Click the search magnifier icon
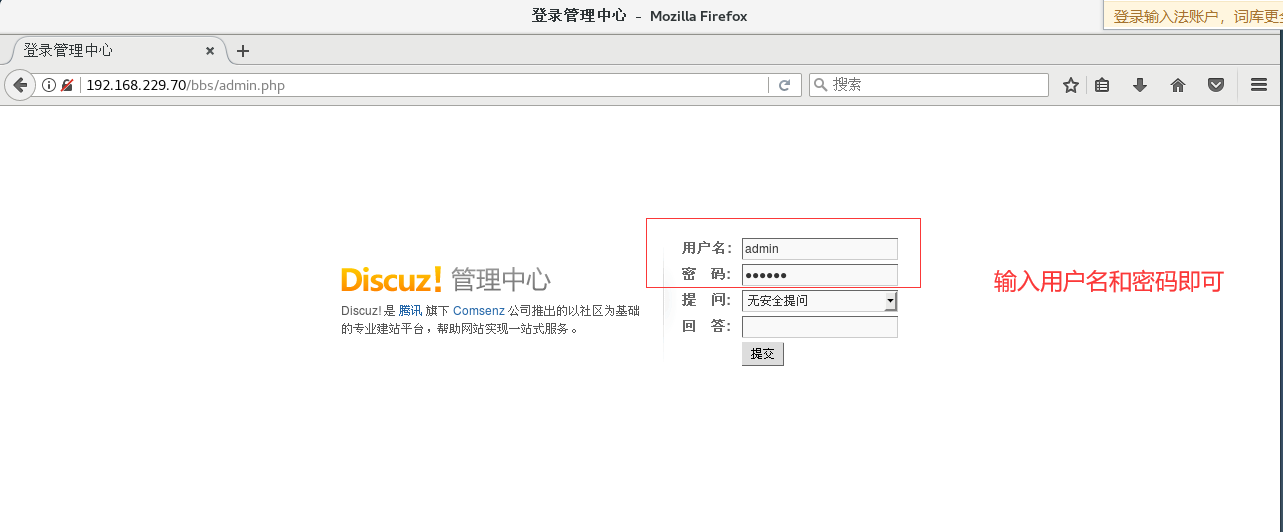The width and height of the screenshot is (1283, 532). (821, 85)
